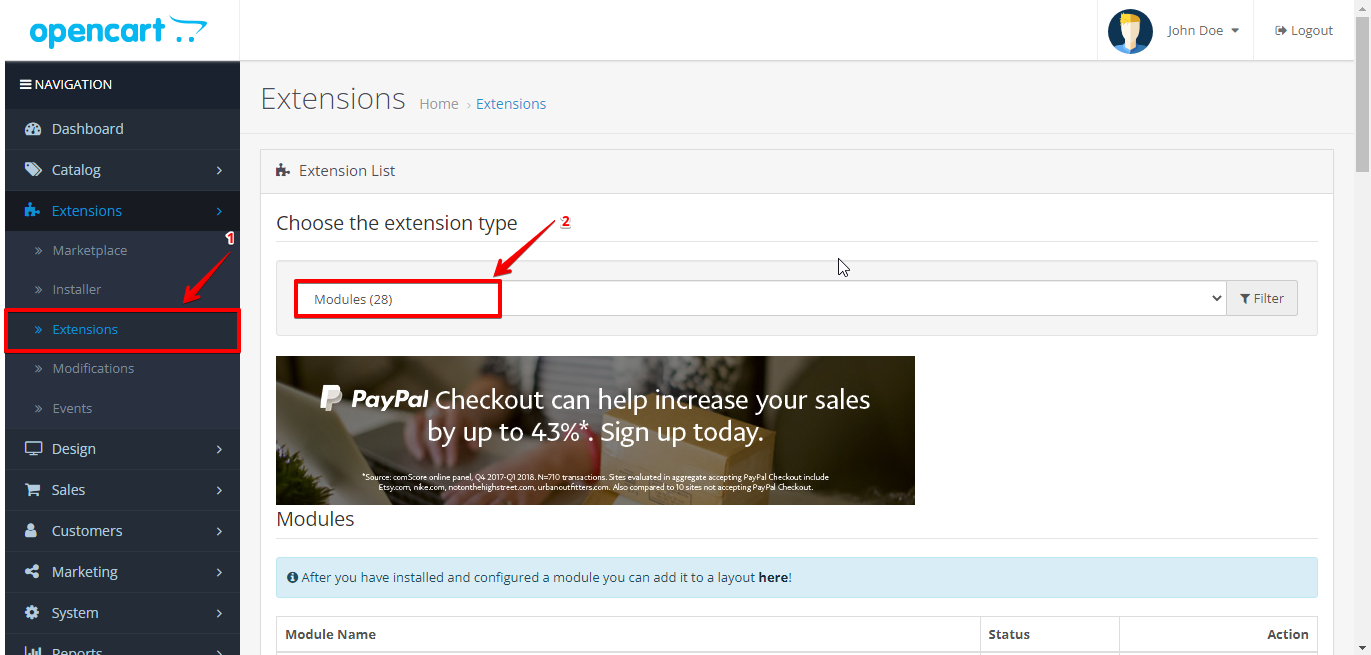Click the Filter button

[x=1262, y=298]
